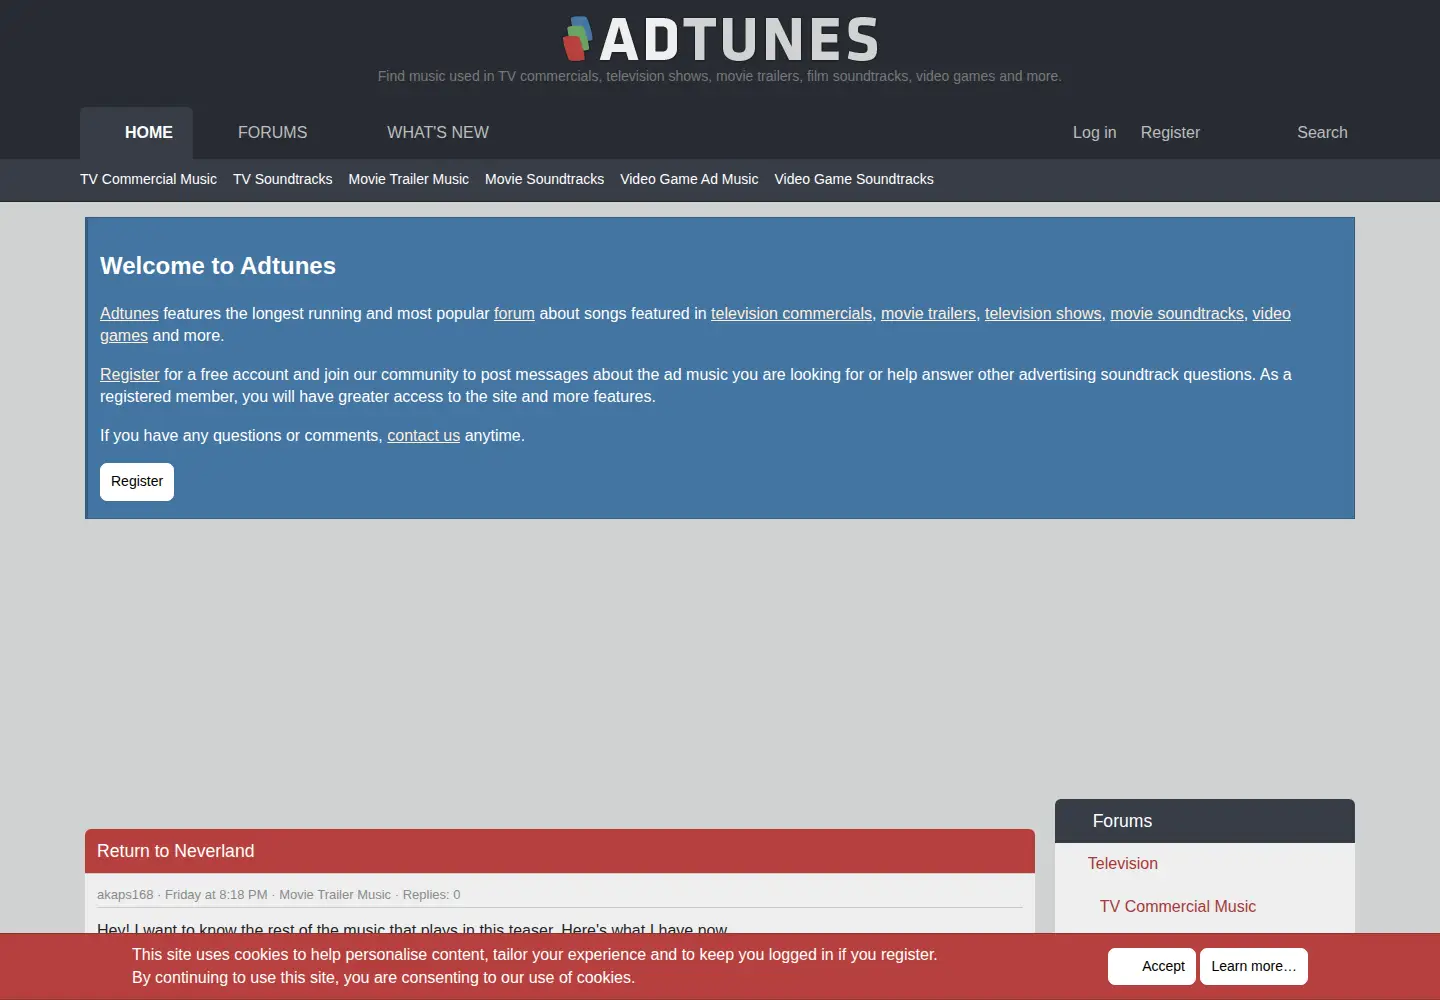The image size is (1440, 1000).
Task: Open the 'Return to Neverland' thread
Action: pos(175,851)
